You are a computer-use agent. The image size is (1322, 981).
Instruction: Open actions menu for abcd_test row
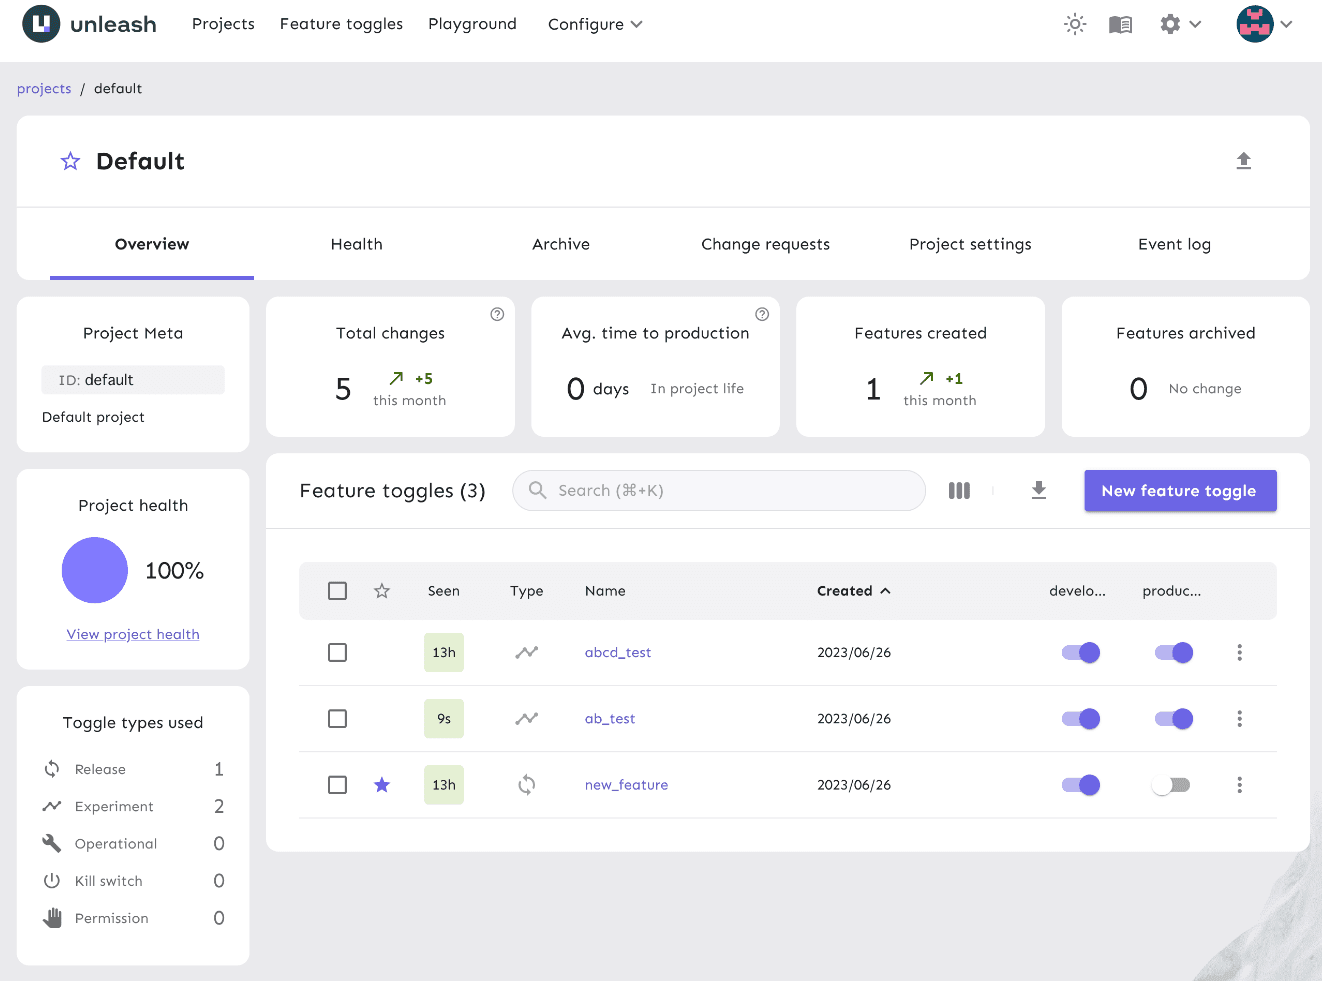(x=1239, y=652)
